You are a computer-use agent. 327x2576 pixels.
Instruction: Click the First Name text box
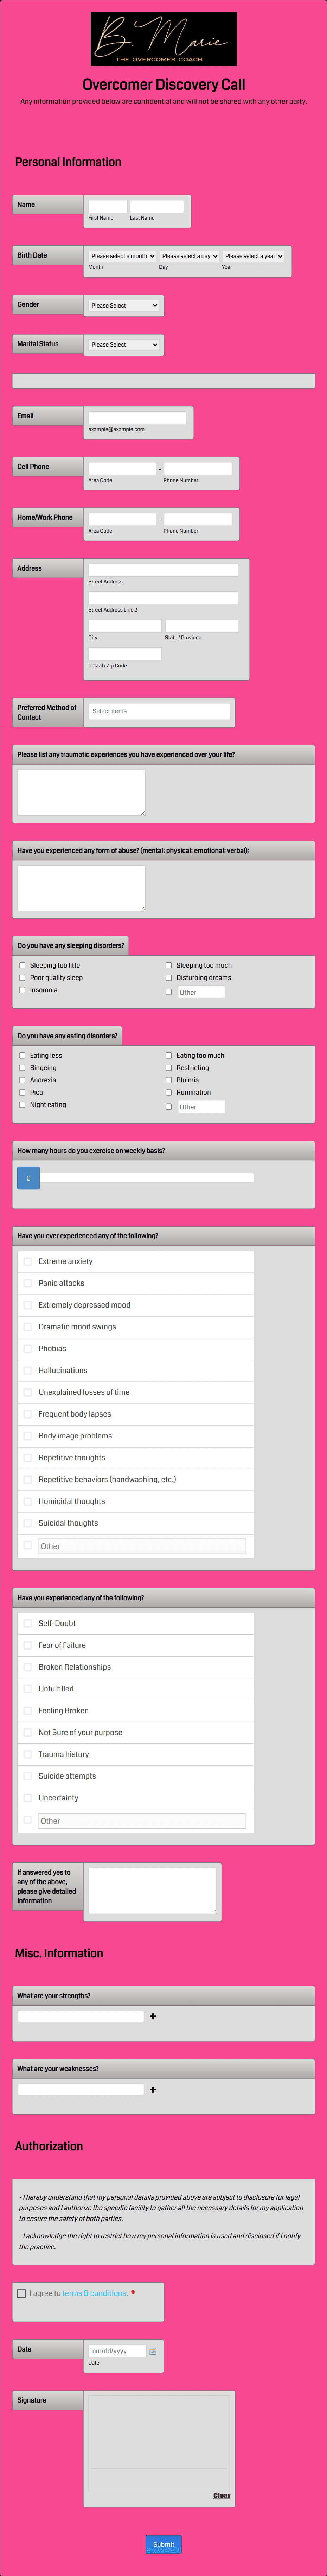click(x=107, y=206)
